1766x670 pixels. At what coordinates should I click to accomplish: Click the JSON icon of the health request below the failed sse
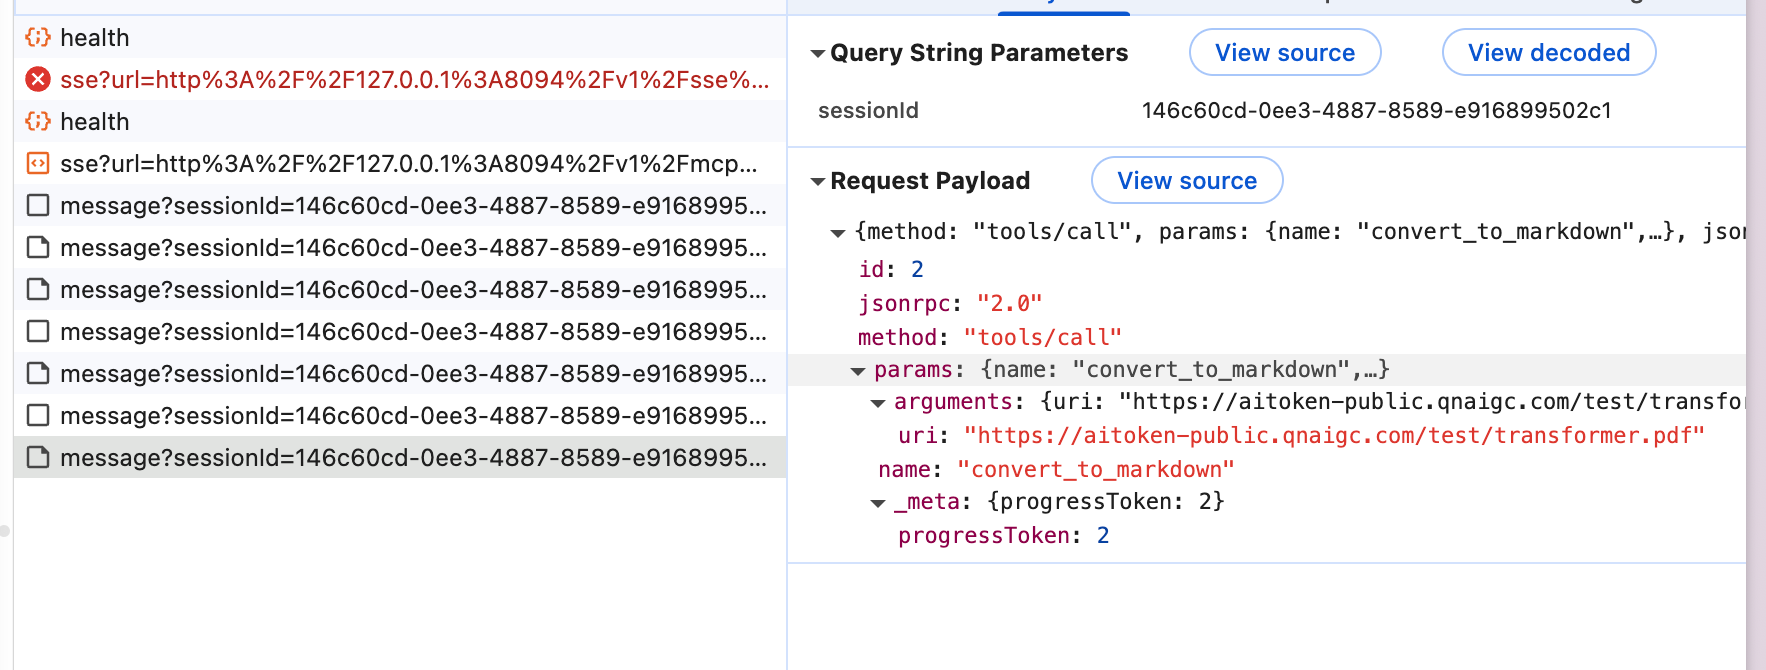click(38, 122)
